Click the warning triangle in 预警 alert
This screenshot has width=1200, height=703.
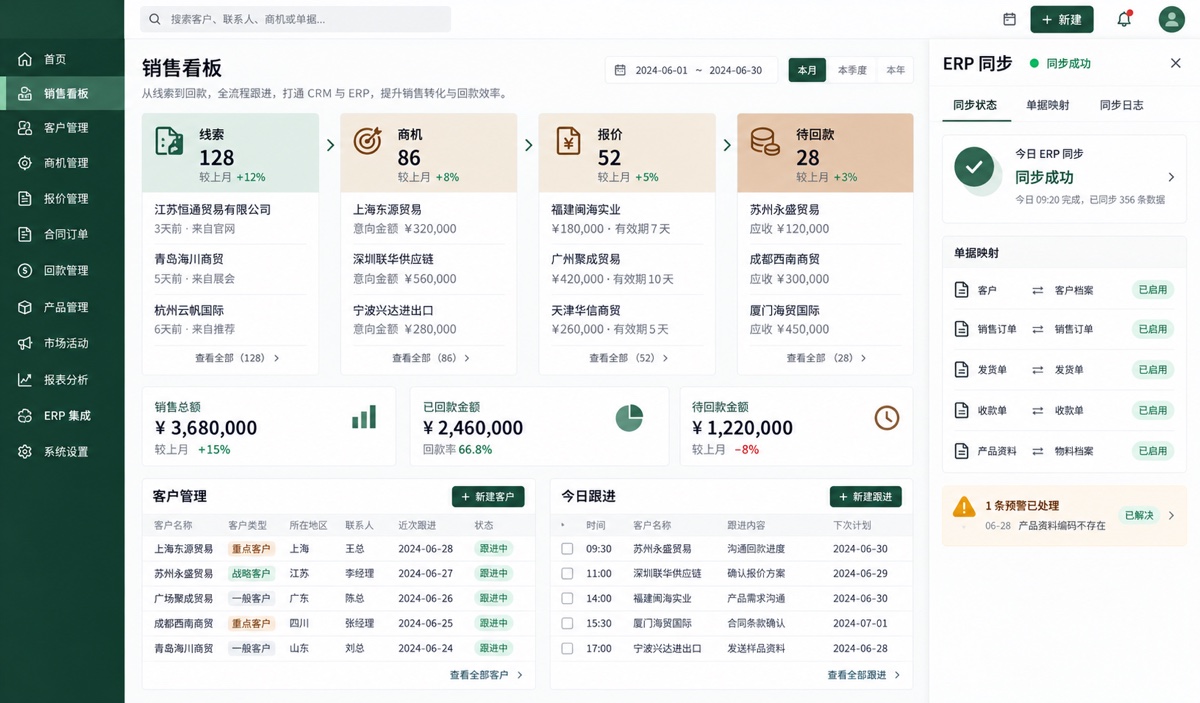click(x=964, y=506)
